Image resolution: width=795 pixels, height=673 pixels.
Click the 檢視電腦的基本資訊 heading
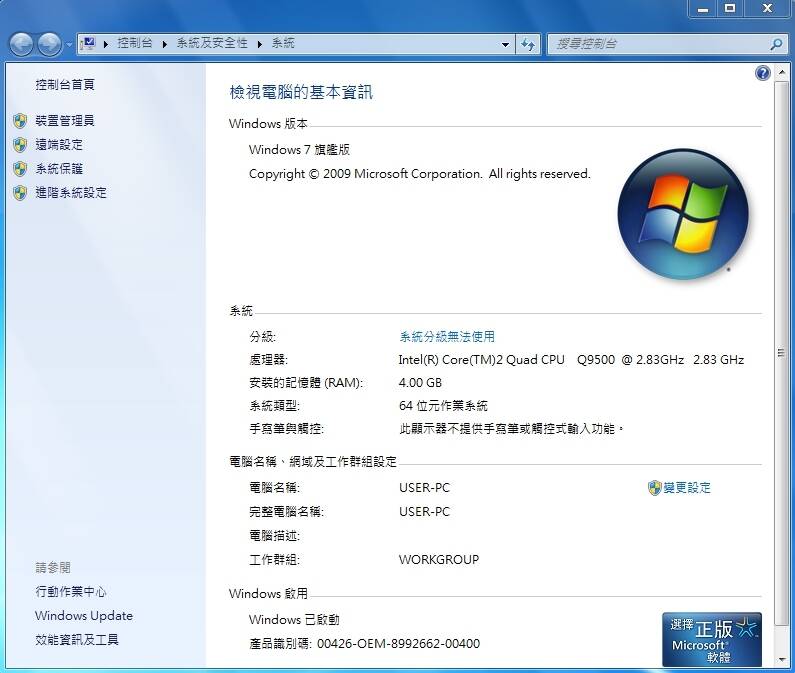pyautogui.click(x=301, y=92)
